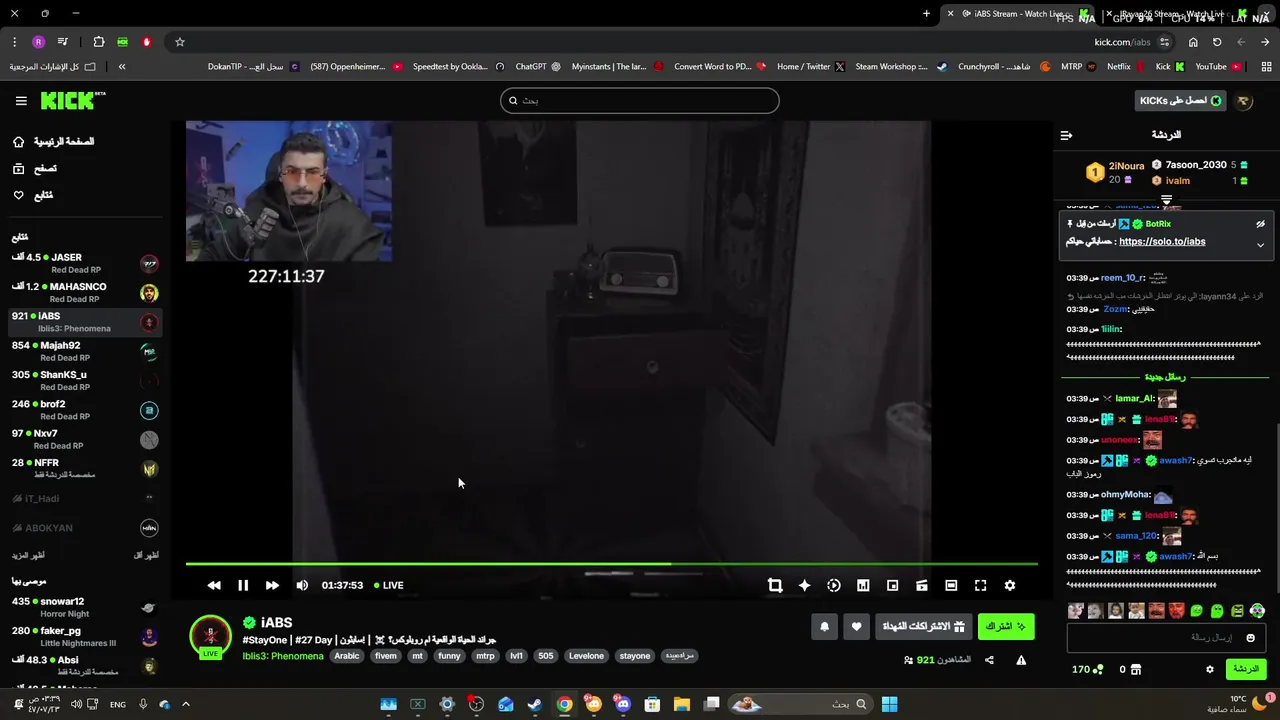This screenshot has width=1280, height=720.
Task: Open Following متابع in sidebar
Action: 32,195
